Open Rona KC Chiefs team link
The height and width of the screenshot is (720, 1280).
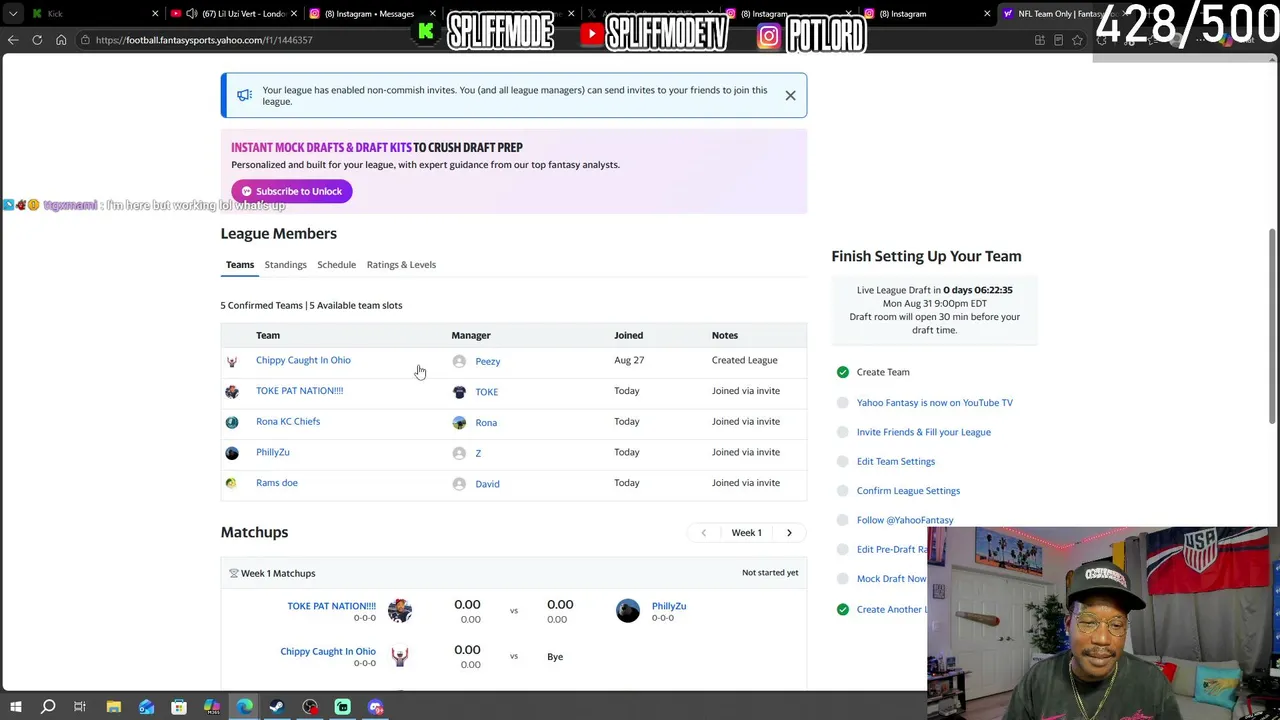[x=288, y=421]
